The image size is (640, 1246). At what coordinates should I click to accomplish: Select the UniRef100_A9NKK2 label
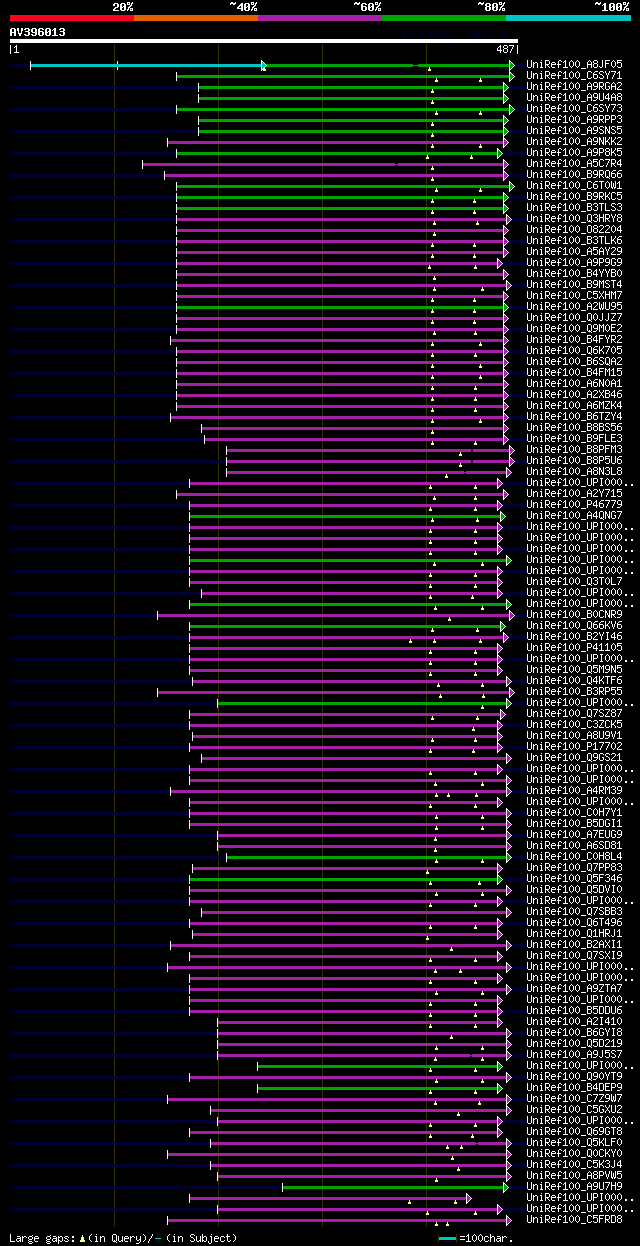(575, 142)
